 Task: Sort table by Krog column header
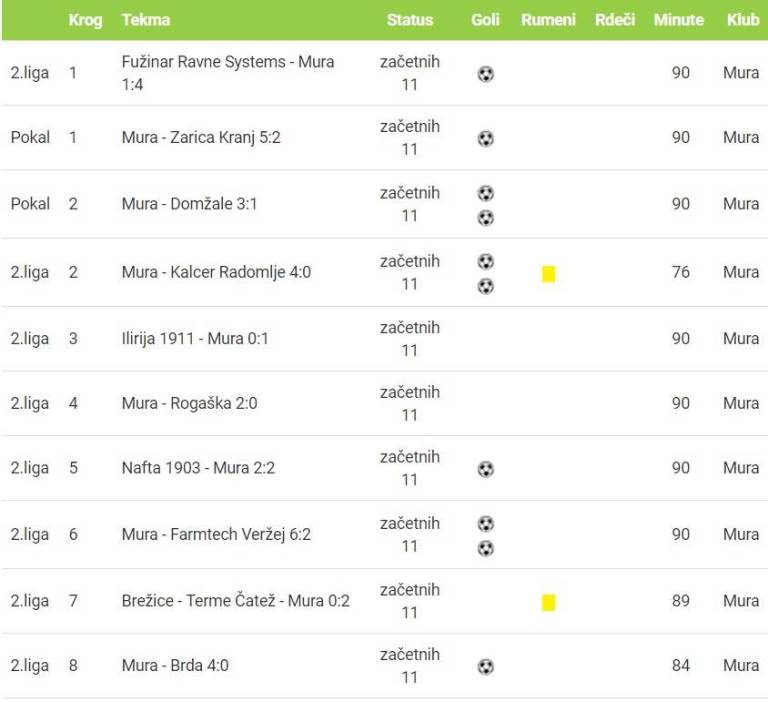[x=85, y=20]
